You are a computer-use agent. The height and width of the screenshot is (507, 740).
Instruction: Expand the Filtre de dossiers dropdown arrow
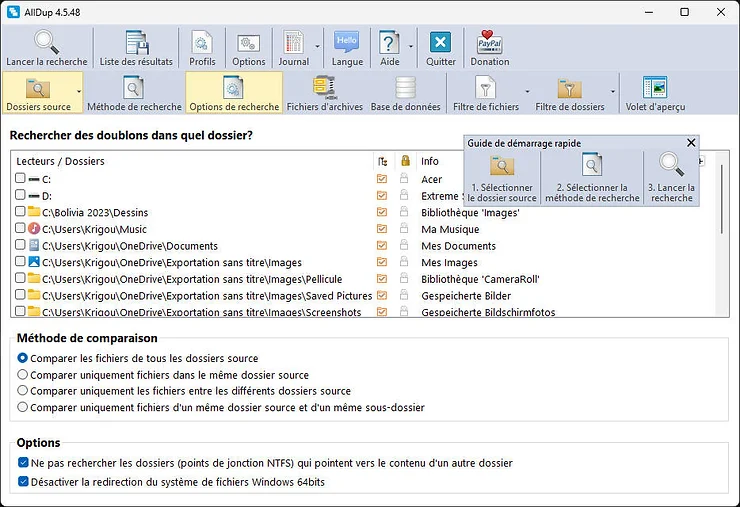point(613,92)
